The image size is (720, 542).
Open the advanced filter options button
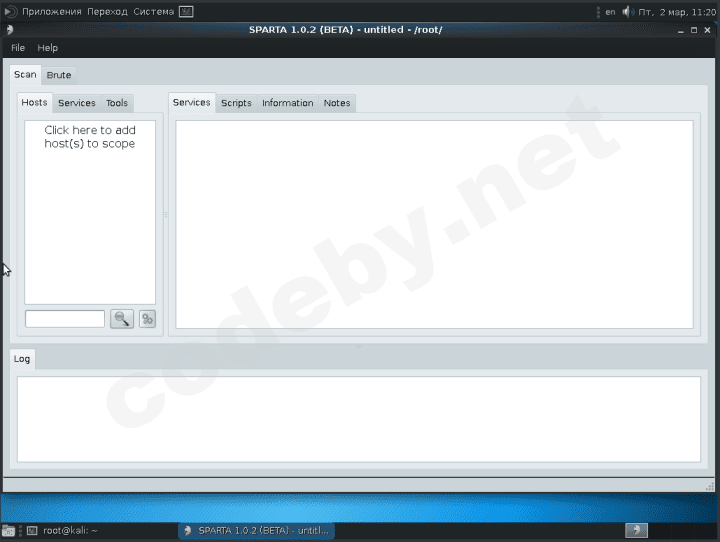(147, 319)
